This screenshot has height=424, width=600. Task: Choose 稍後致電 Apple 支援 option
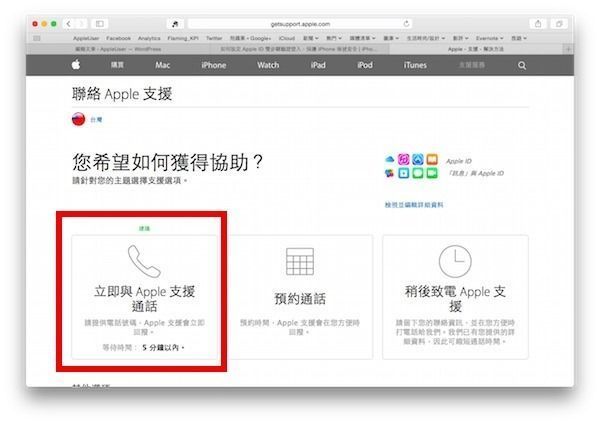point(455,297)
